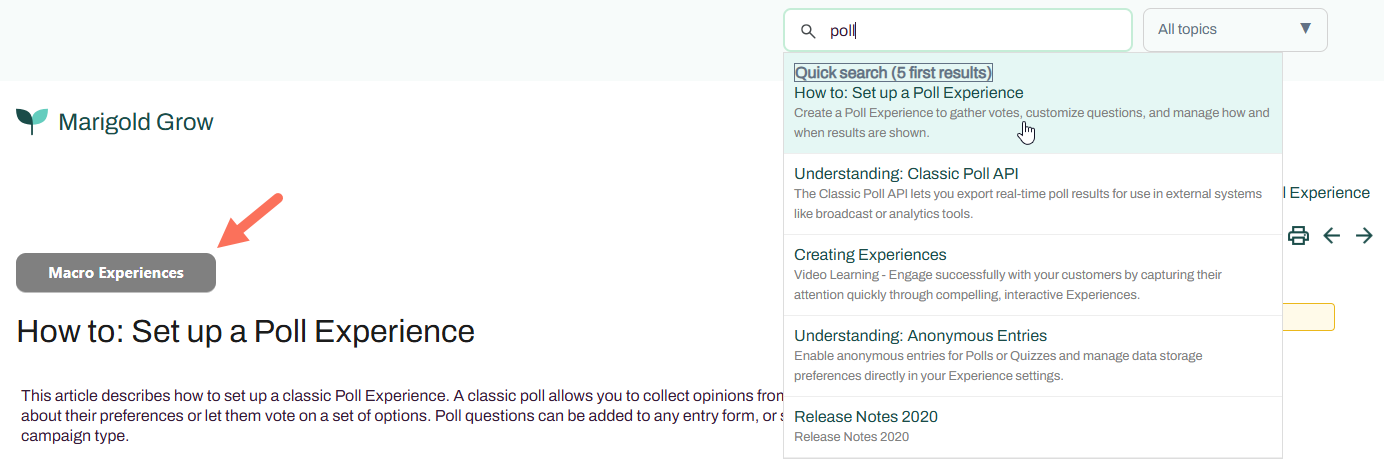The height and width of the screenshot is (468, 1384).
Task: Click the red arrow annotation graphic
Action: point(250,220)
